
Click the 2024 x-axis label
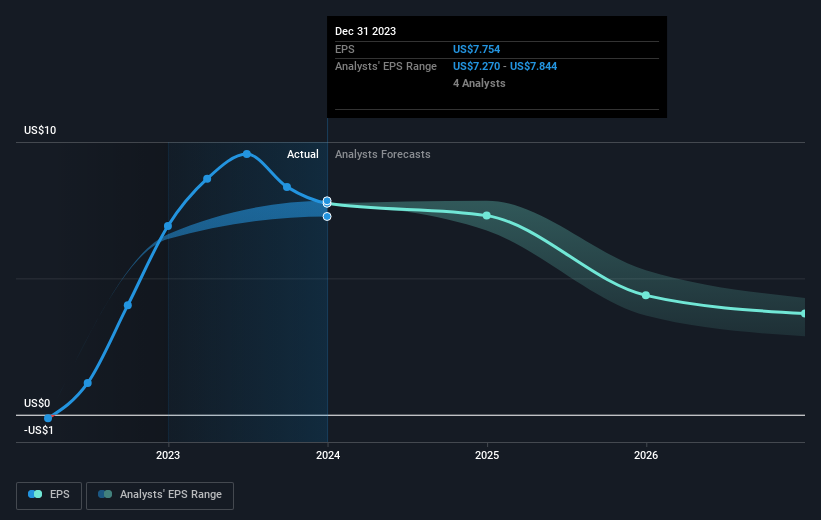[x=328, y=456]
